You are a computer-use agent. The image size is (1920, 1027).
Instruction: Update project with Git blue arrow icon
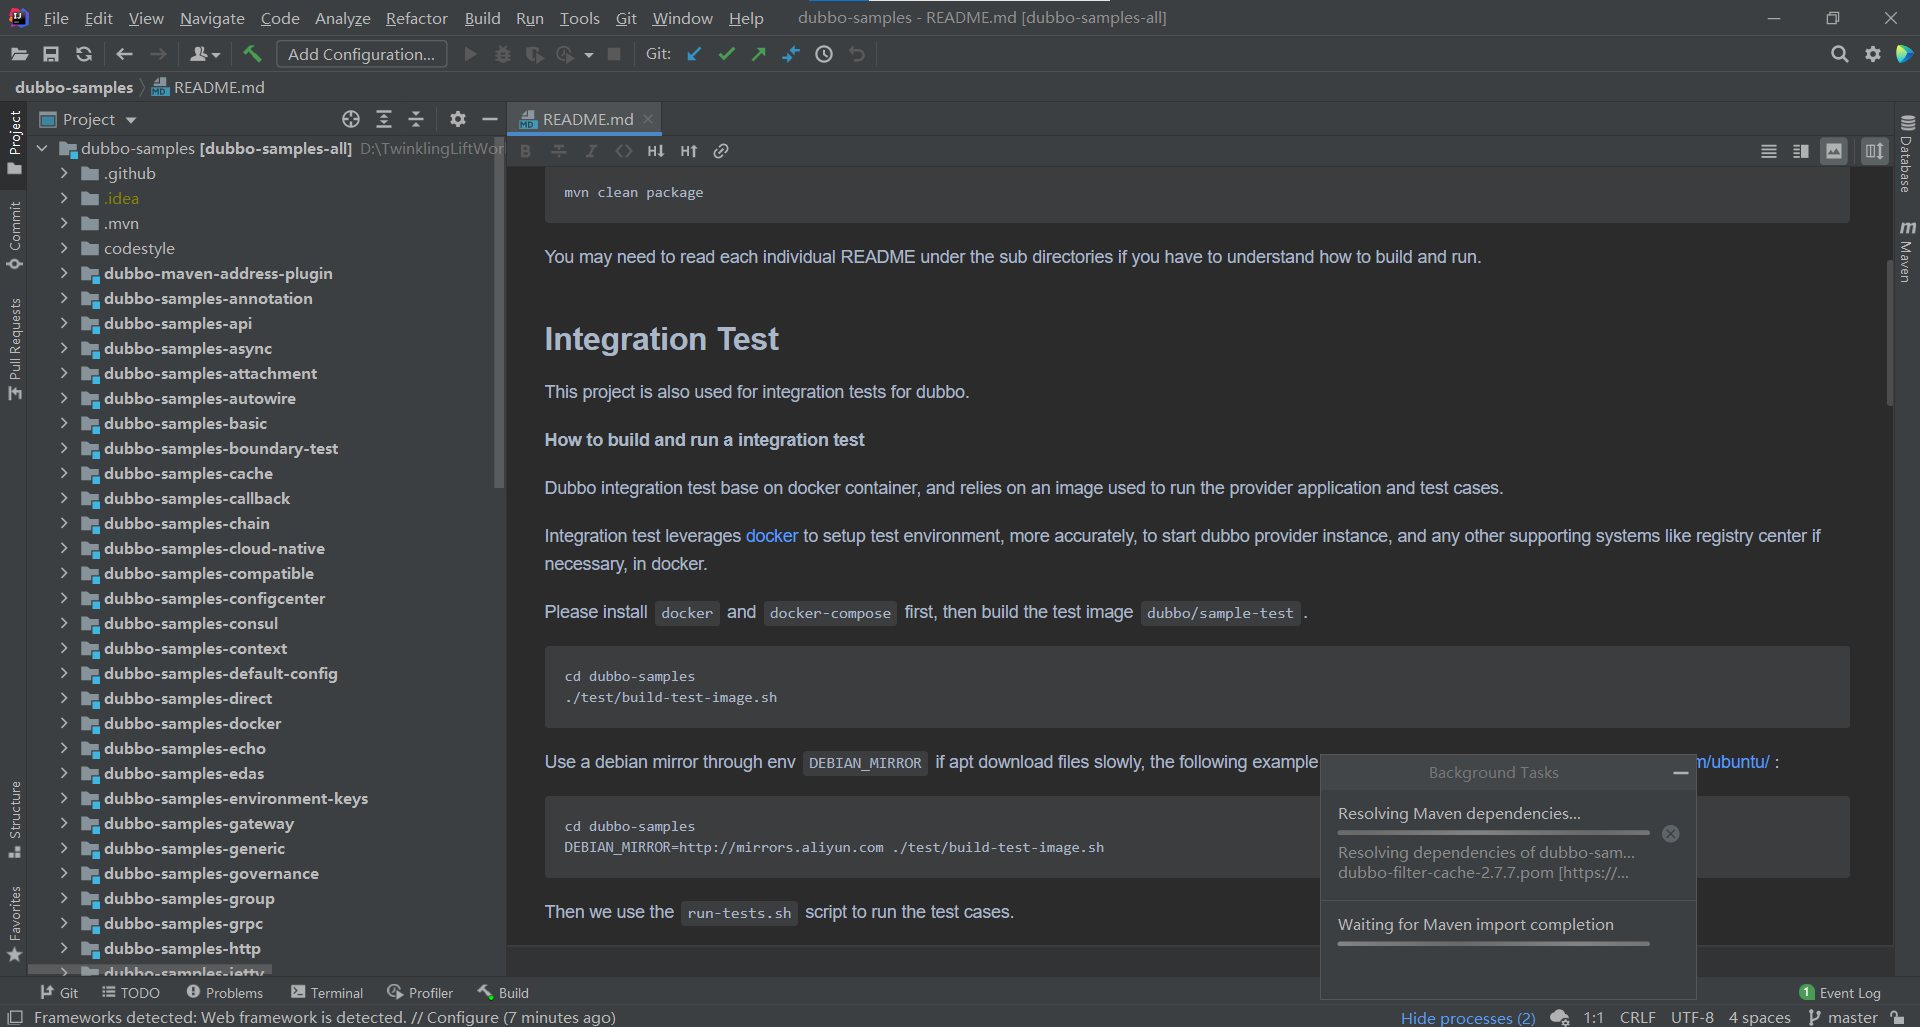(694, 54)
